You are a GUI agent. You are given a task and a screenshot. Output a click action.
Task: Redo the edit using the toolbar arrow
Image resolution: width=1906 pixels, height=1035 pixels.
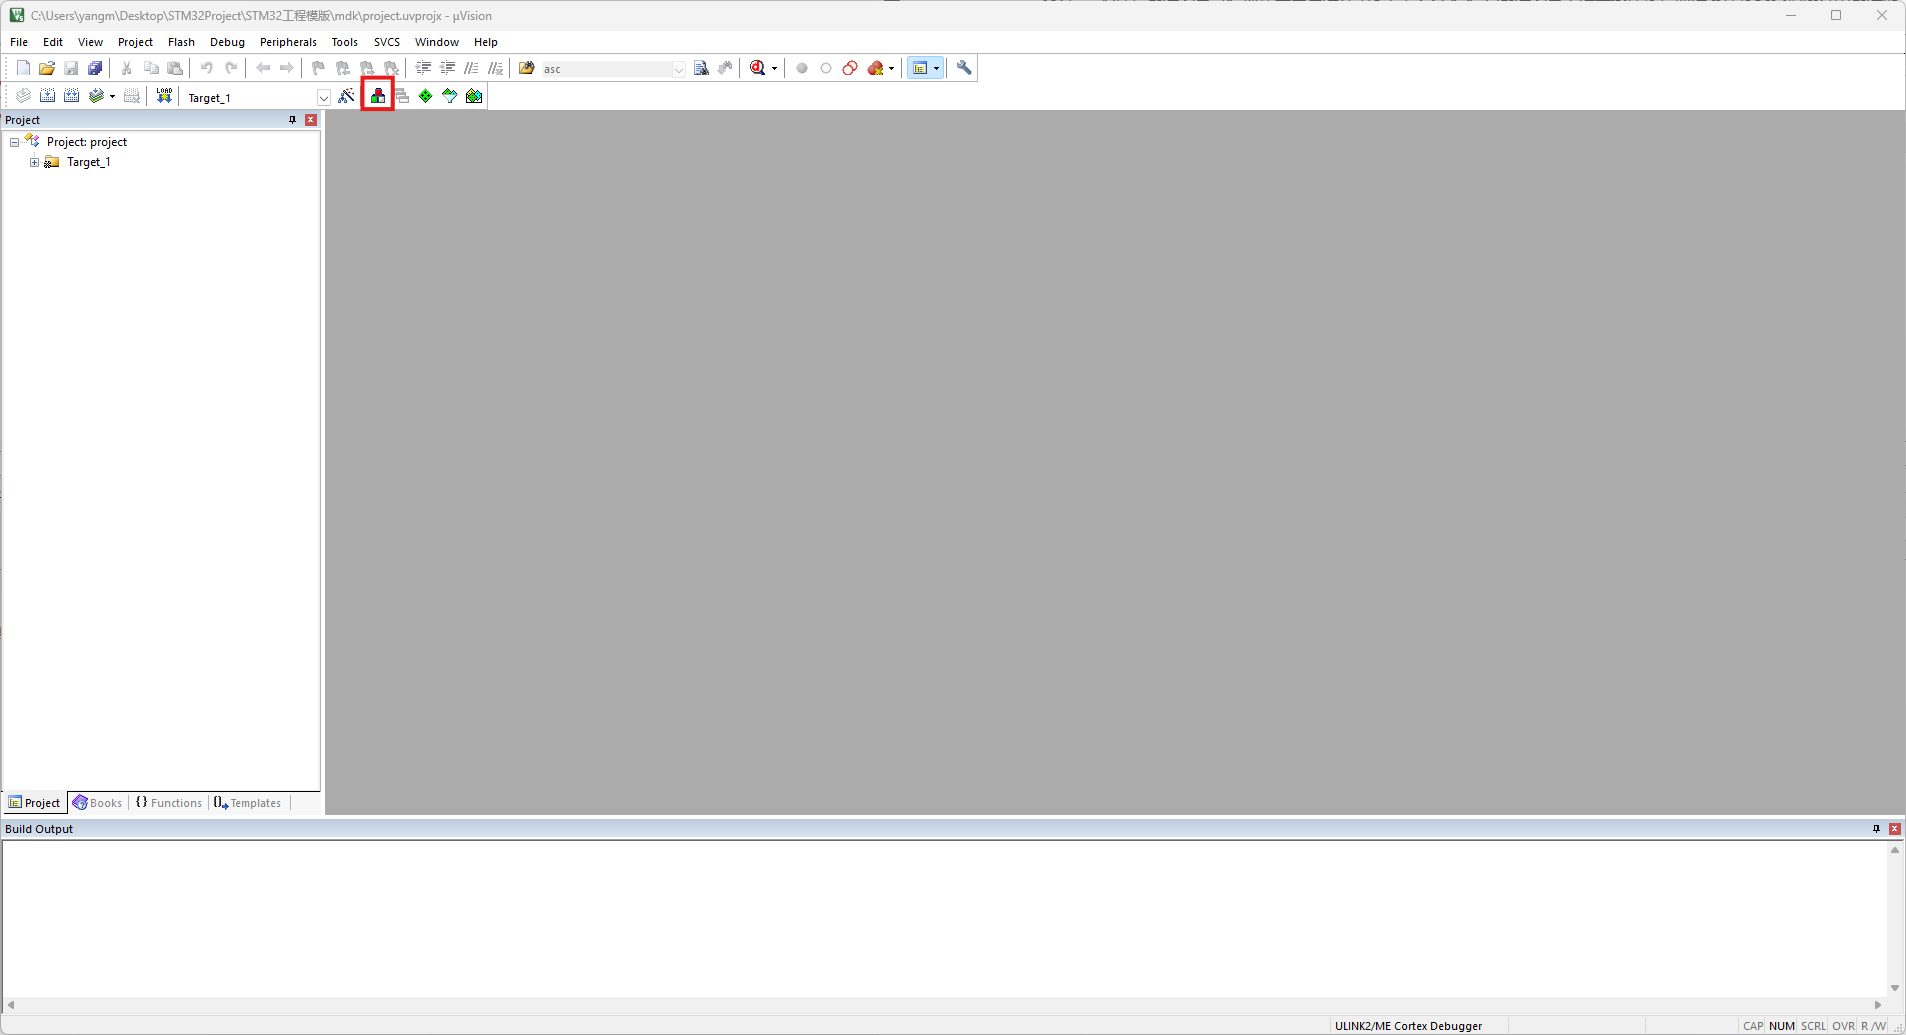pos(231,68)
